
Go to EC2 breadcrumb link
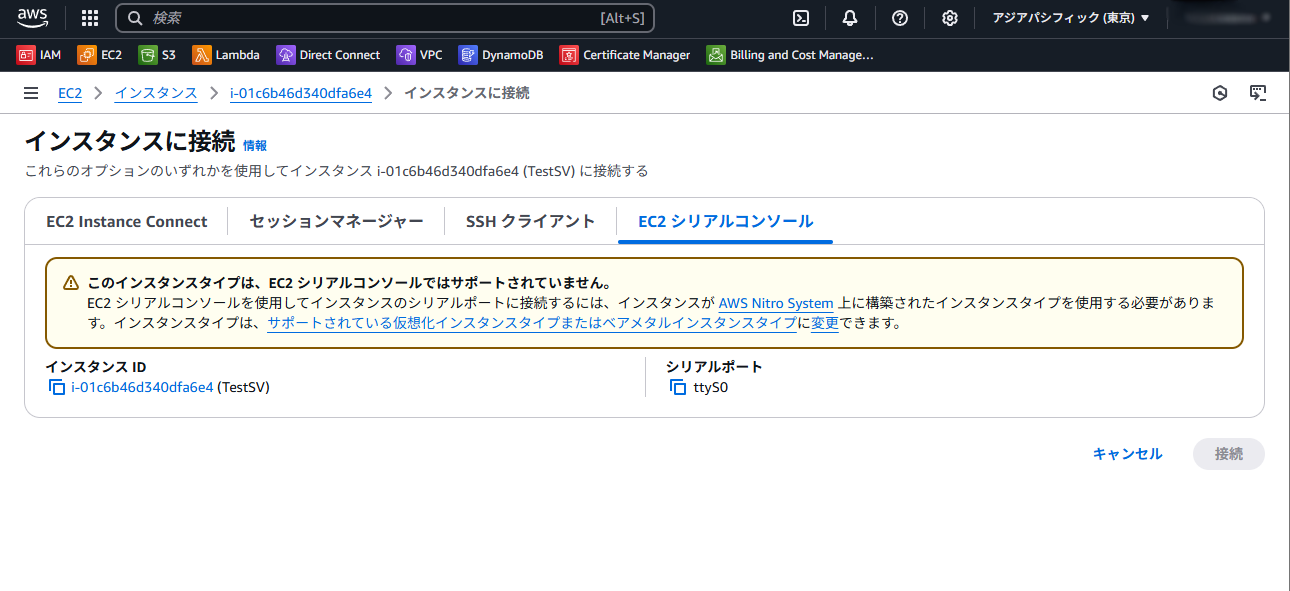(70, 93)
